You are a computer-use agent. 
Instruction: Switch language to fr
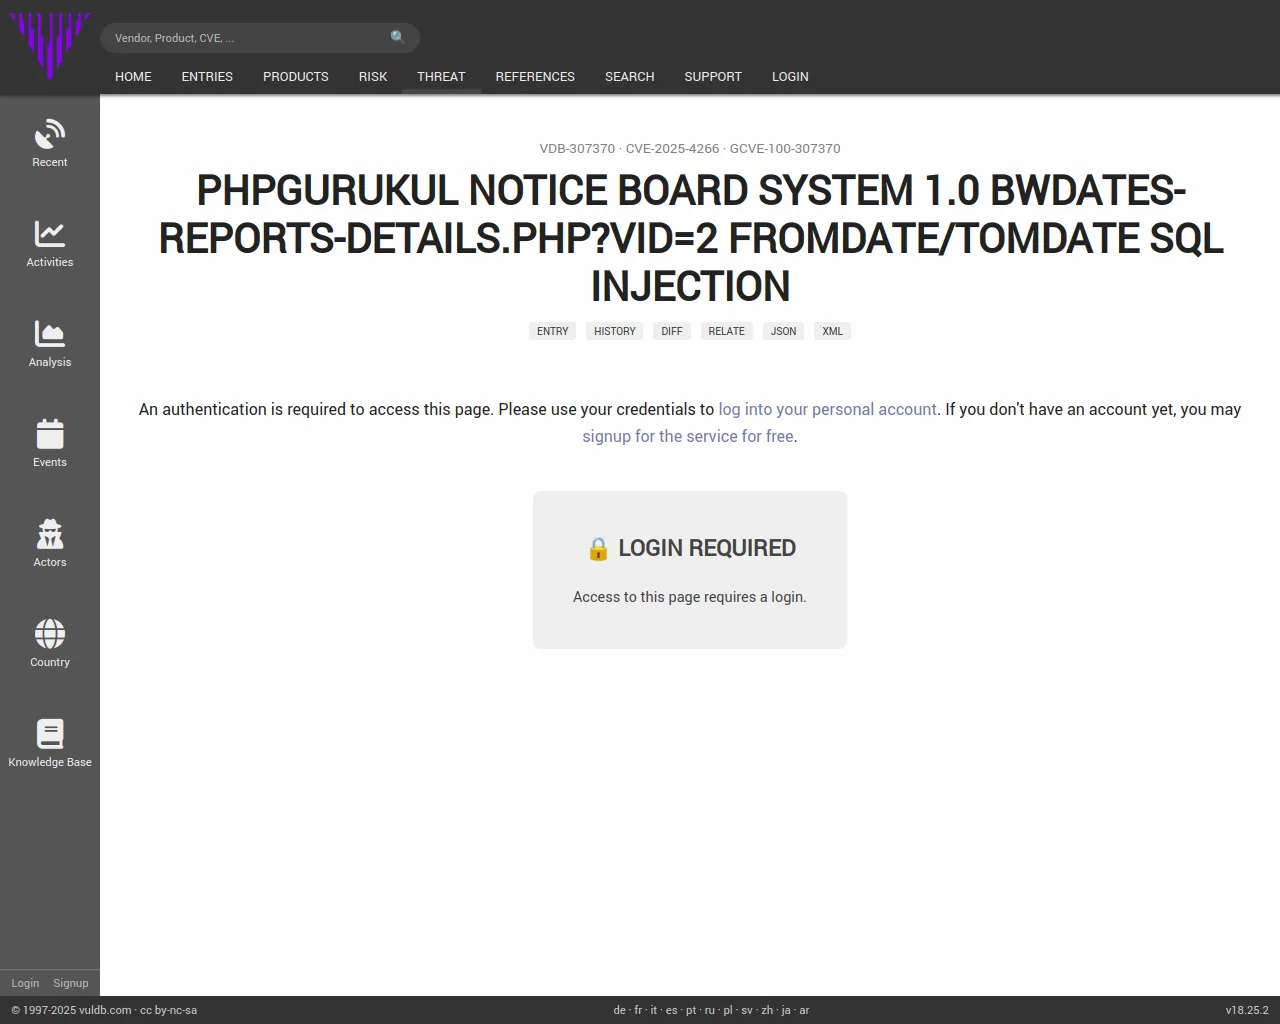[638, 1010]
